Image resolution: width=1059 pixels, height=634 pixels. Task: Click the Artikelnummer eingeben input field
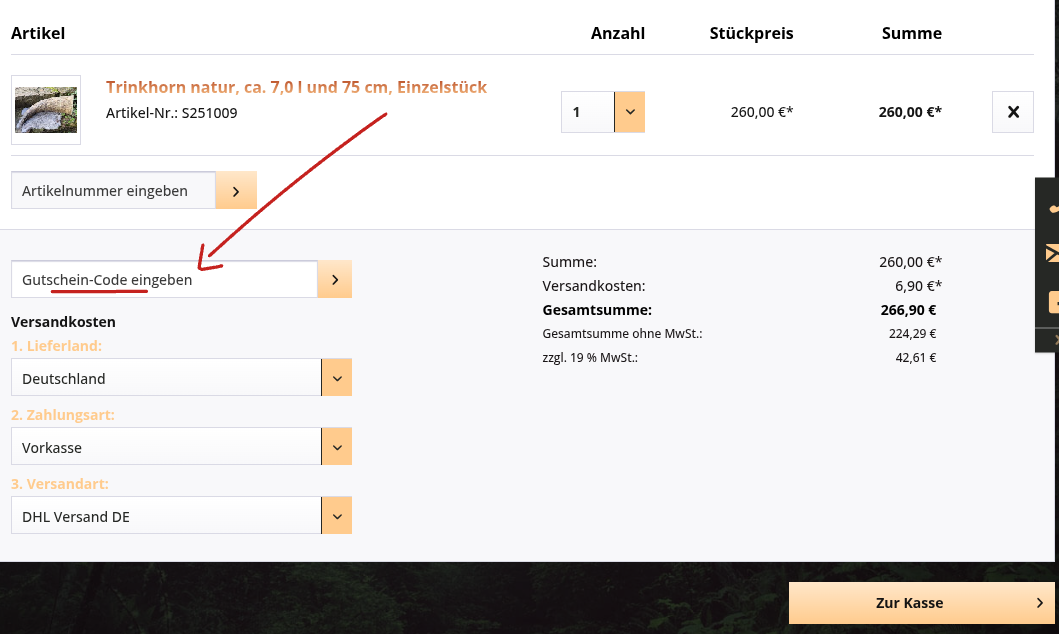coord(112,189)
